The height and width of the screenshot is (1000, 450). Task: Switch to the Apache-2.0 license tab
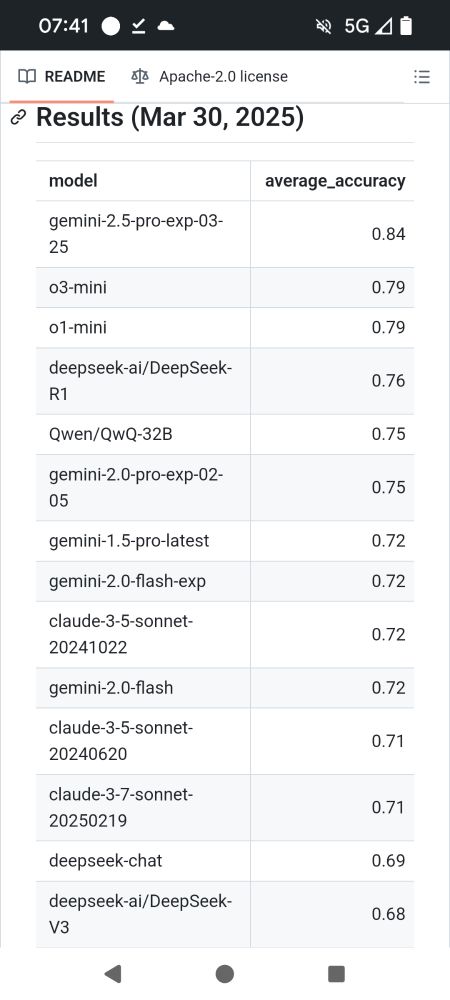point(209,77)
